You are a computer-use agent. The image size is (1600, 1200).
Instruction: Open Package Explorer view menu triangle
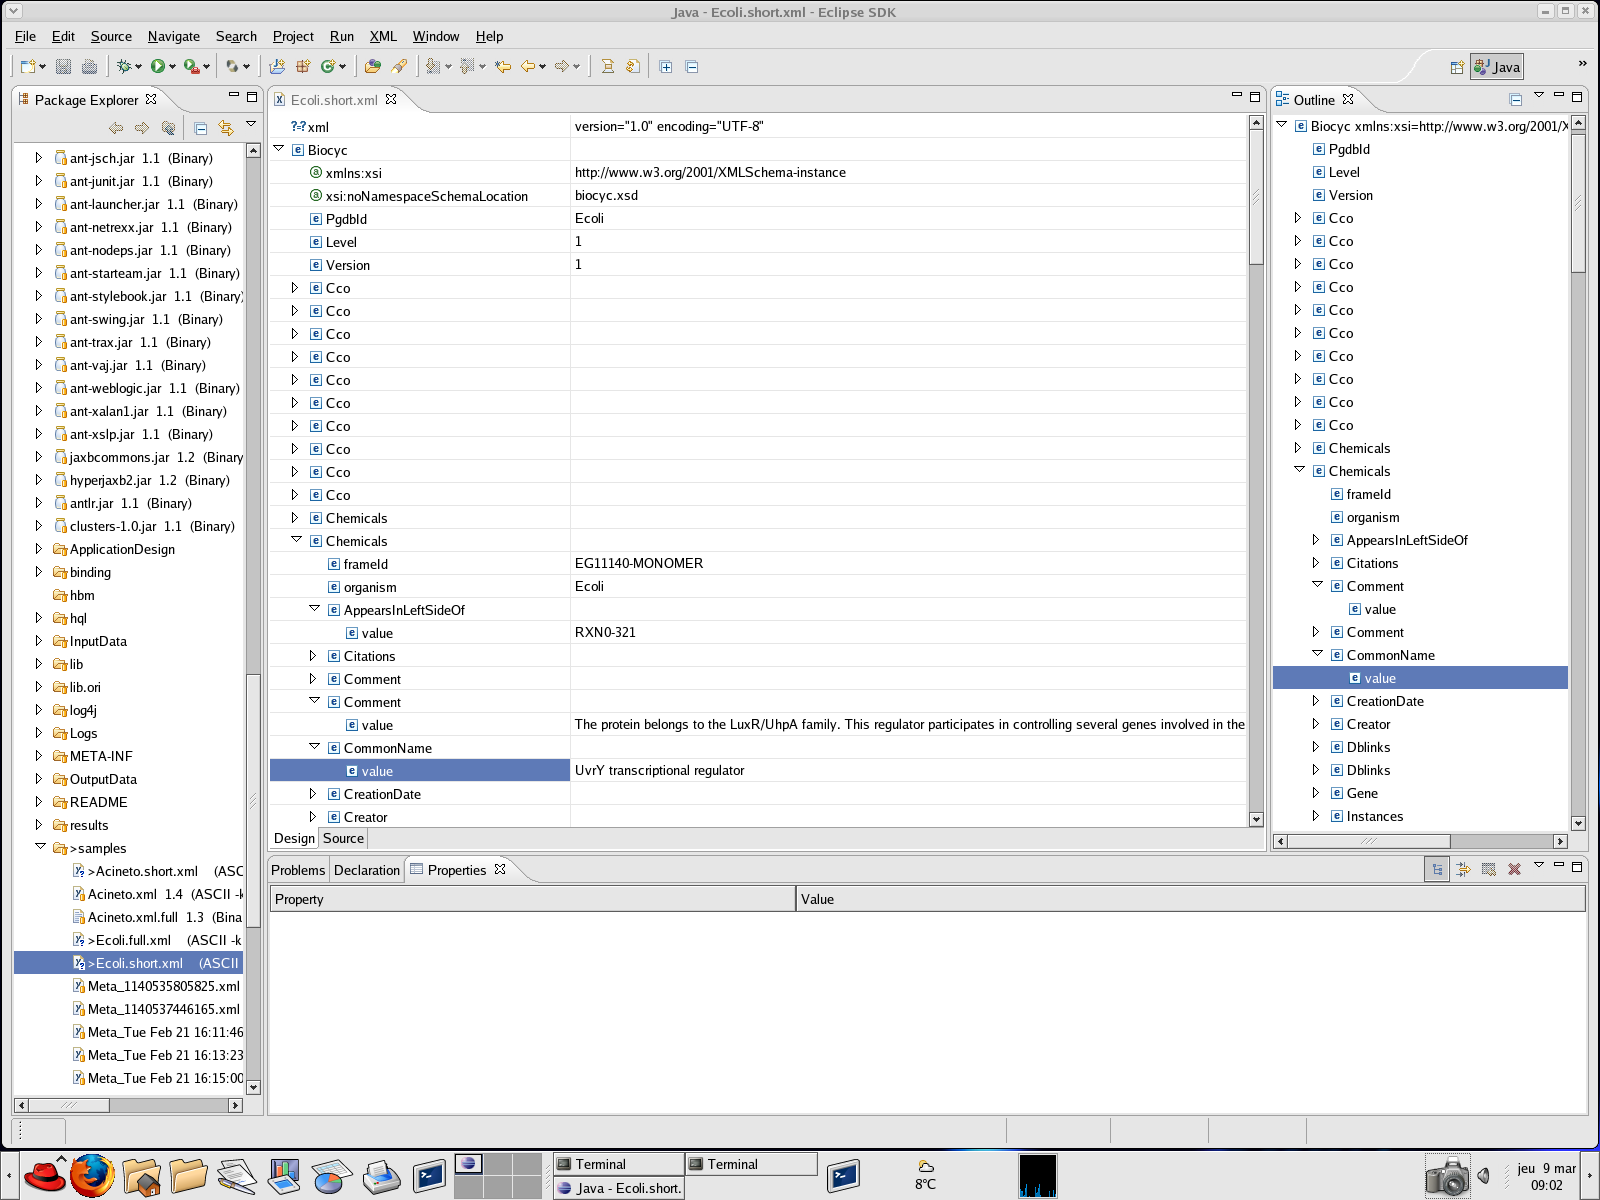point(251,123)
